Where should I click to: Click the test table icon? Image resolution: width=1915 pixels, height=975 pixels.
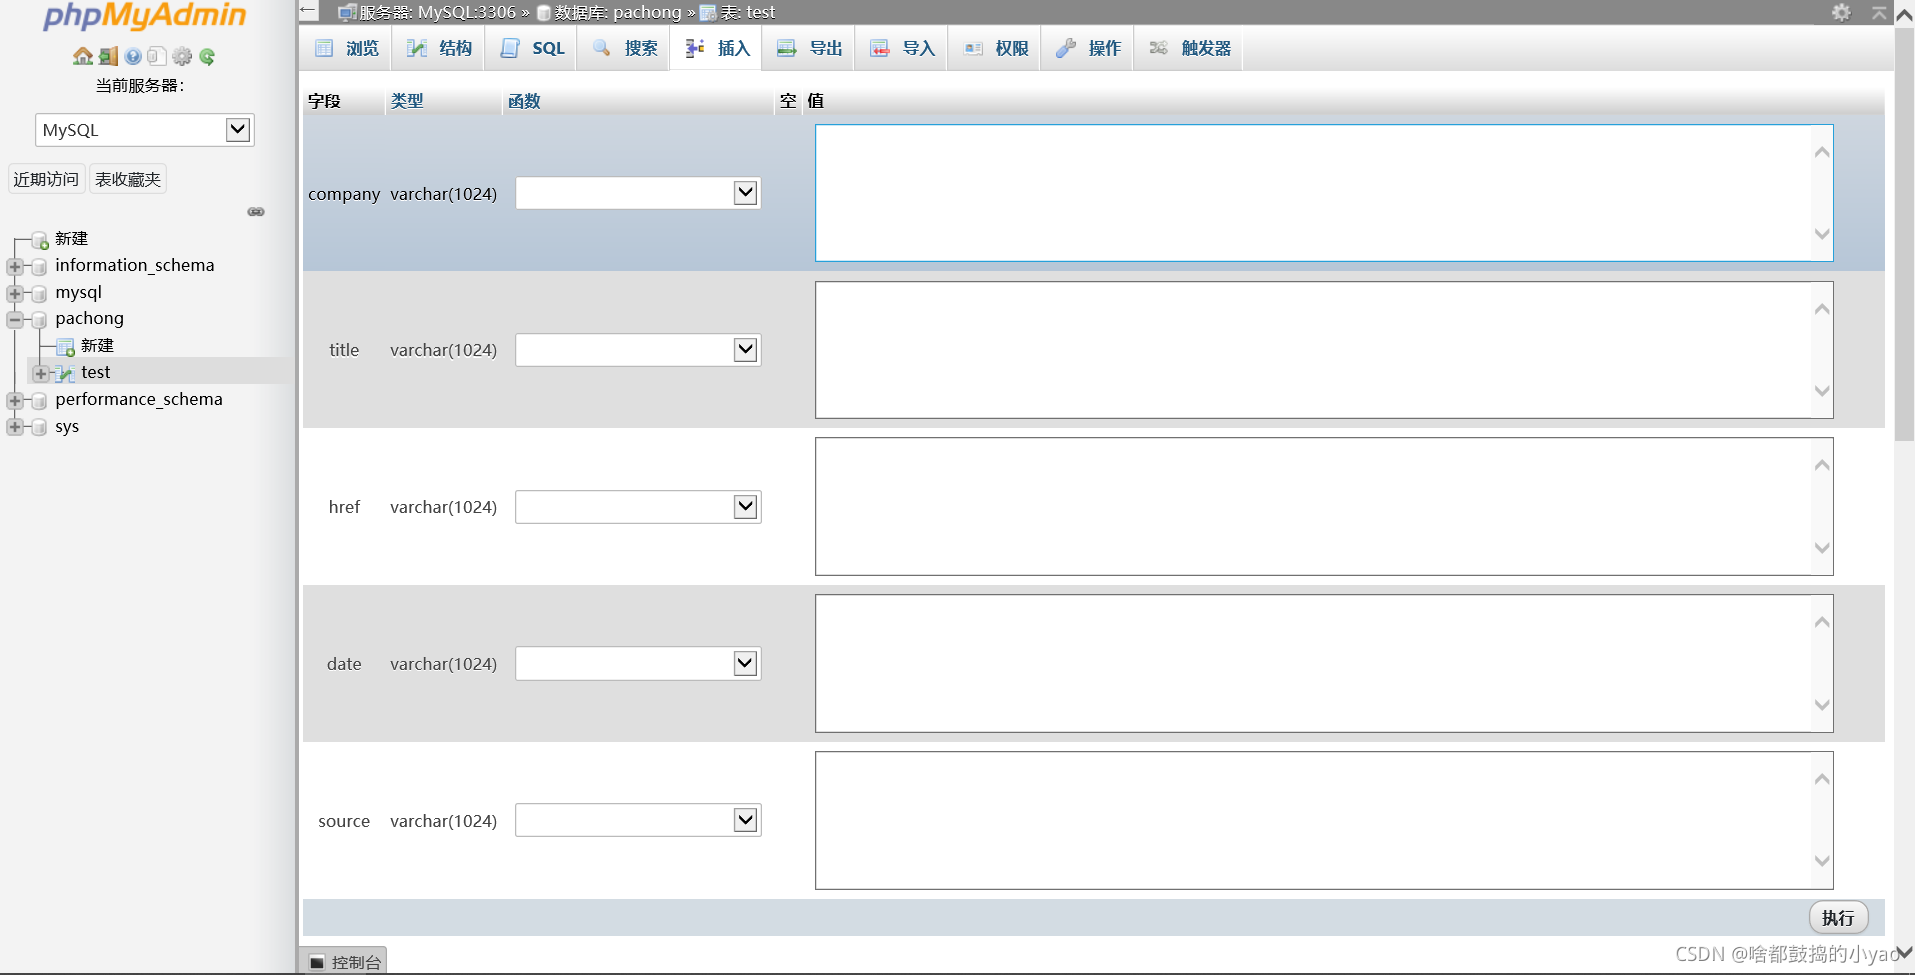pyautogui.click(x=66, y=374)
